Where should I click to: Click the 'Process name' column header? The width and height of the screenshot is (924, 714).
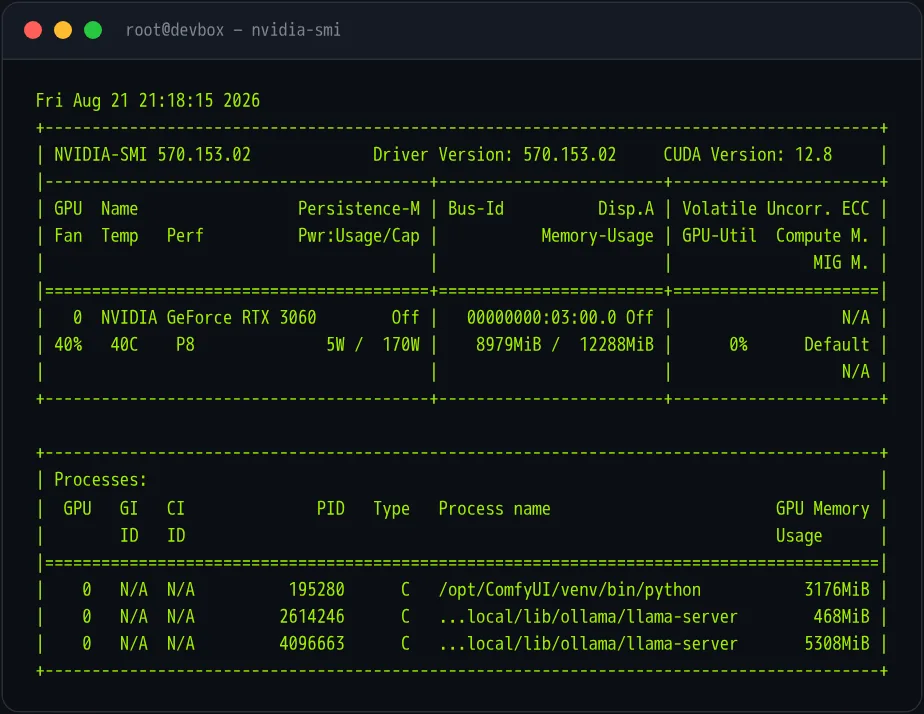tap(494, 508)
